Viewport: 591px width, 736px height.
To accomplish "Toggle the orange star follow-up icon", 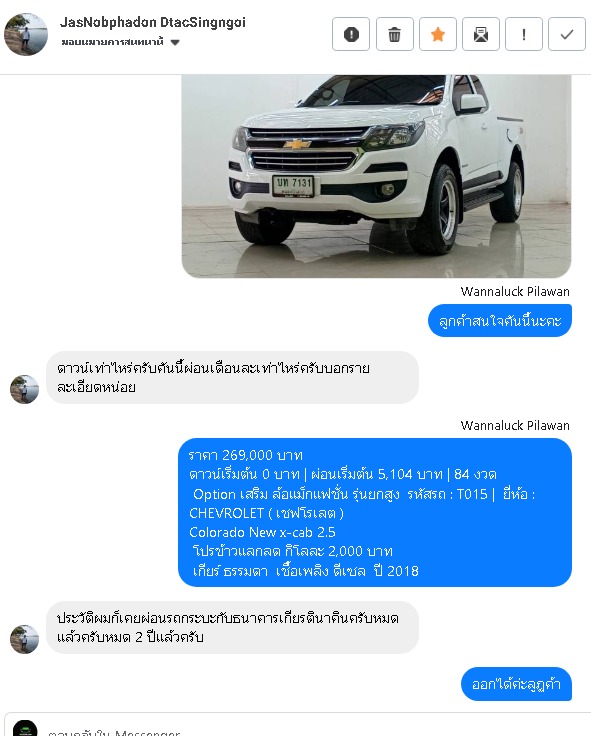I will 437,34.
